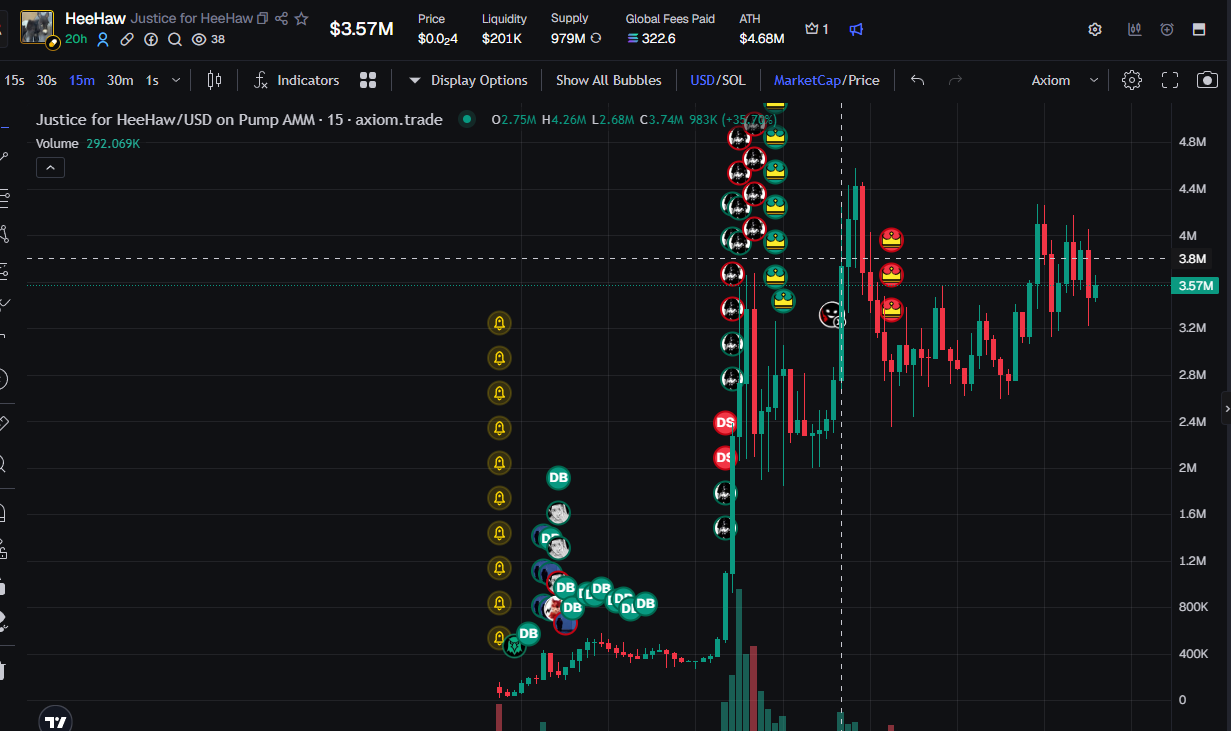Click the ATH $4.68M stat

pyautogui.click(x=762, y=29)
